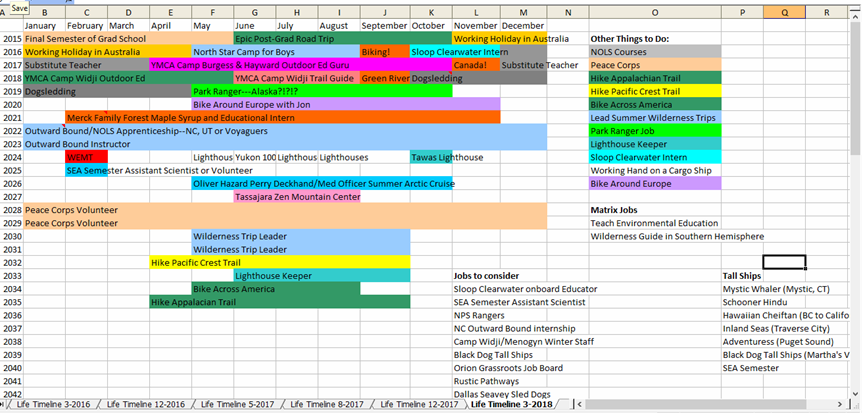Click the yellow Hike Pacific Crest Trail bar
The height and width of the screenshot is (413, 862).
click(x=279, y=262)
